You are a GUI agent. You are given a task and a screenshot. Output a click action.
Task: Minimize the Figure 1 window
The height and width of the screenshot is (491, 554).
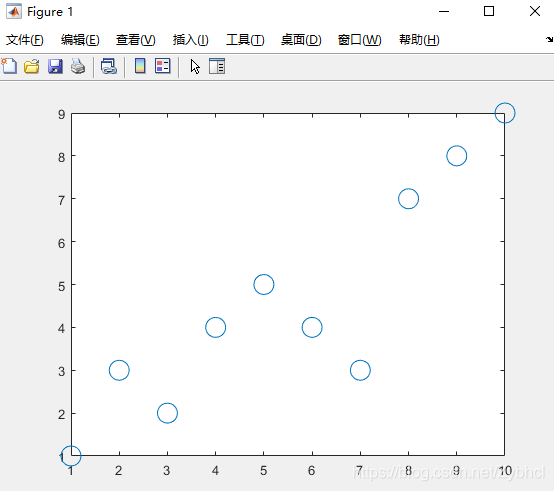pos(444,12)
